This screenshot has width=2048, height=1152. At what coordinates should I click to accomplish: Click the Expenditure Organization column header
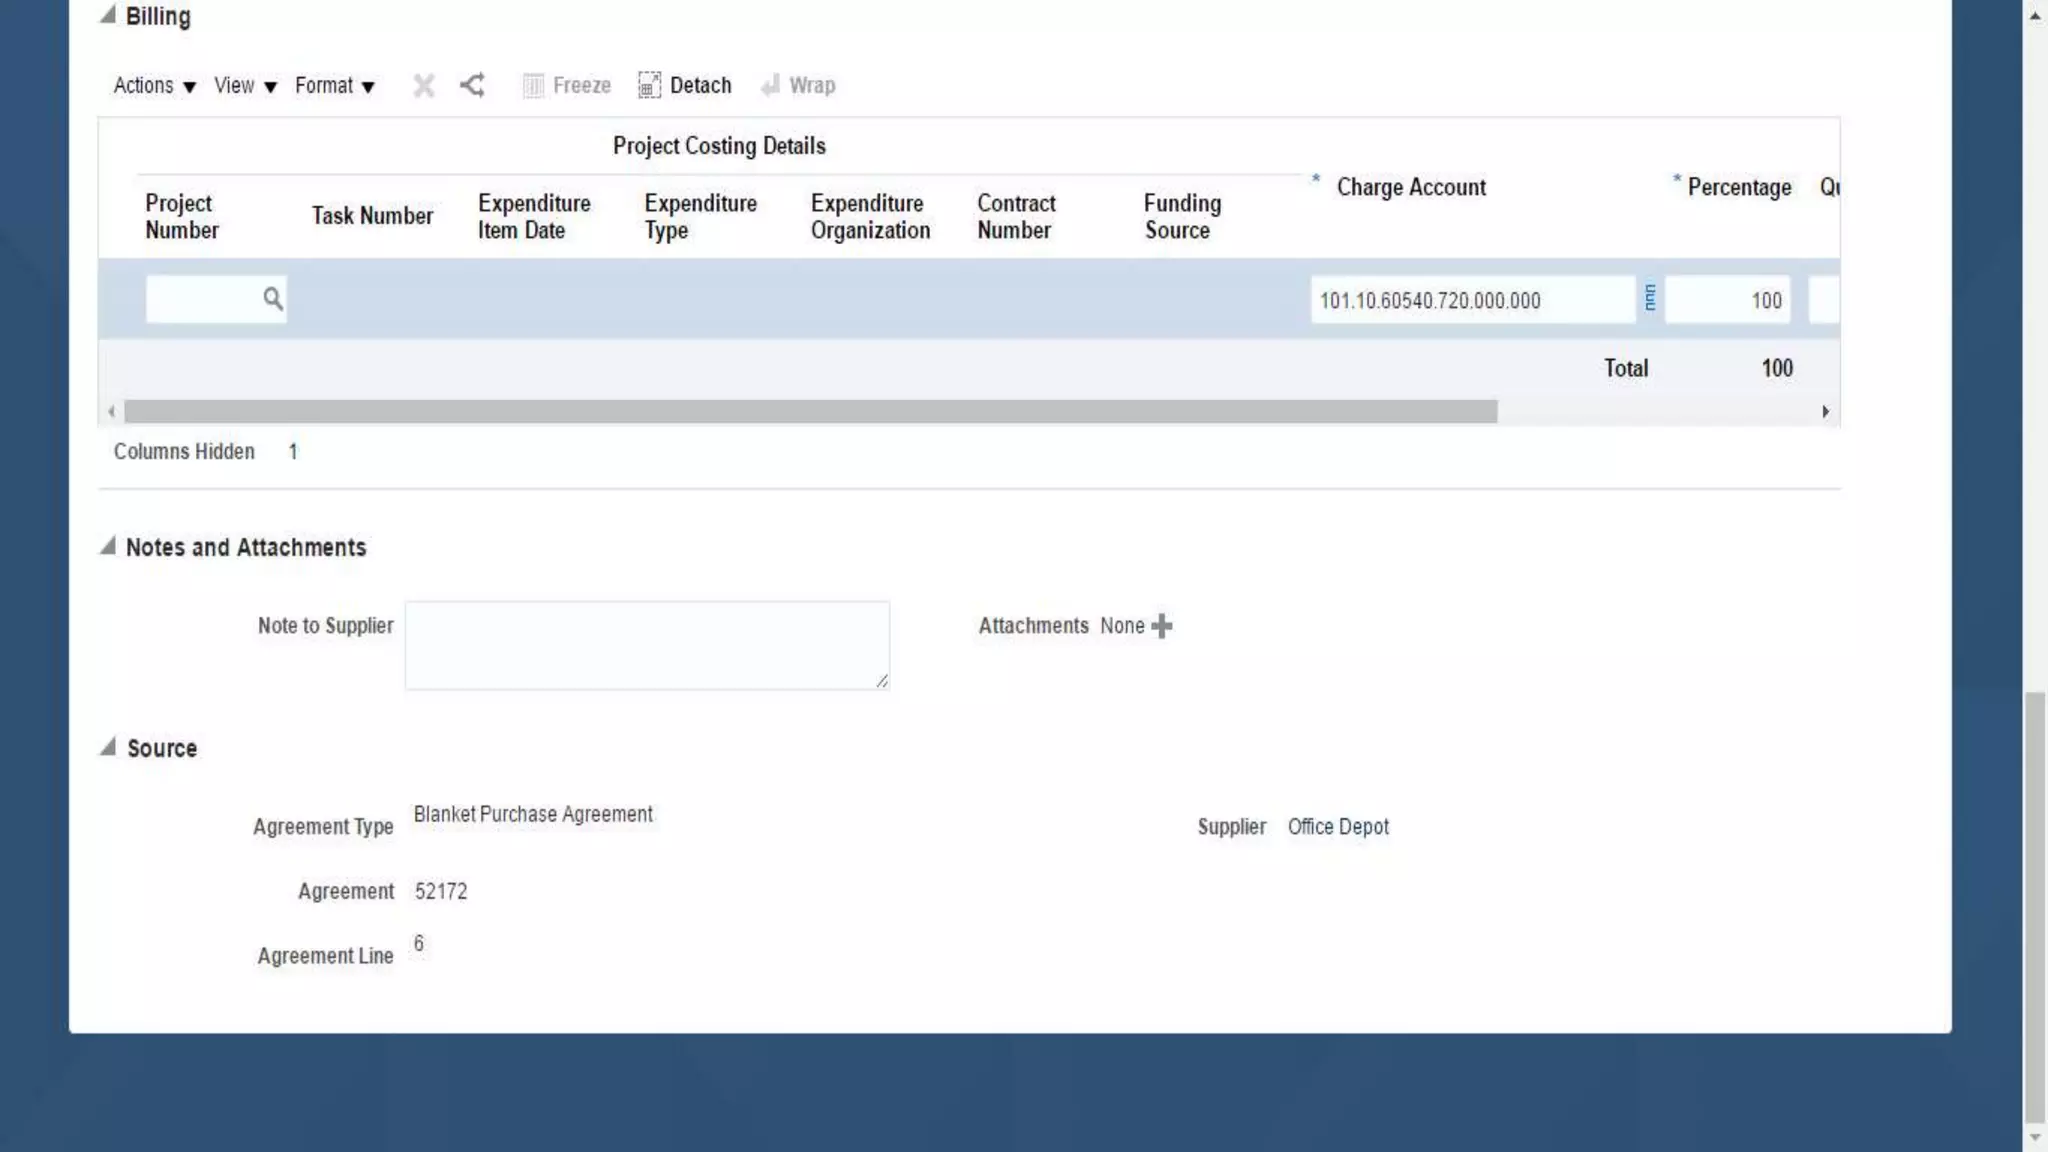(x=870, y=216)
